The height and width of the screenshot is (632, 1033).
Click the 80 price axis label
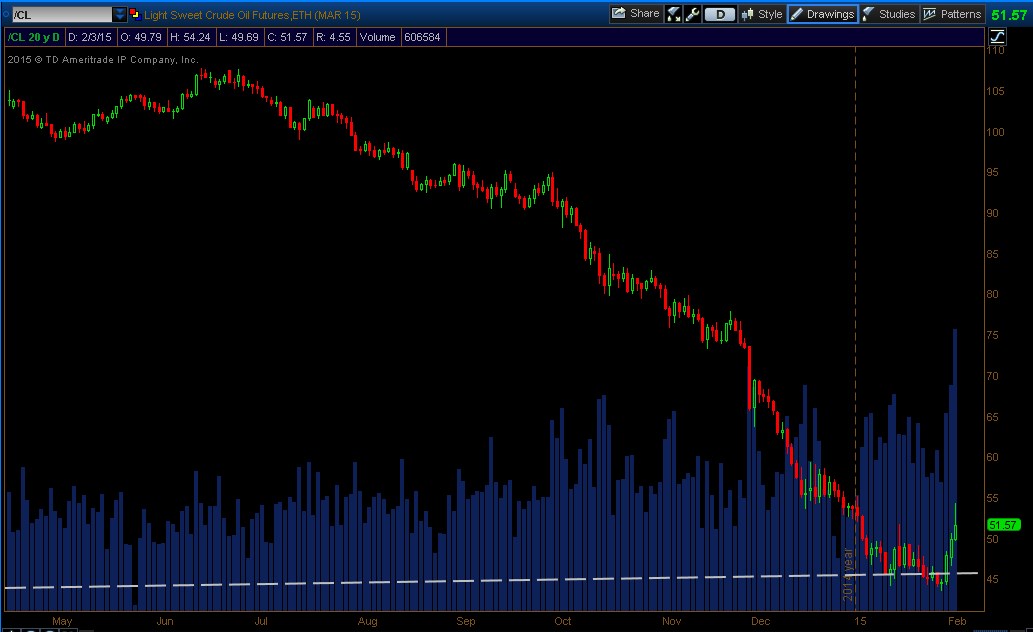pos(992,294)
